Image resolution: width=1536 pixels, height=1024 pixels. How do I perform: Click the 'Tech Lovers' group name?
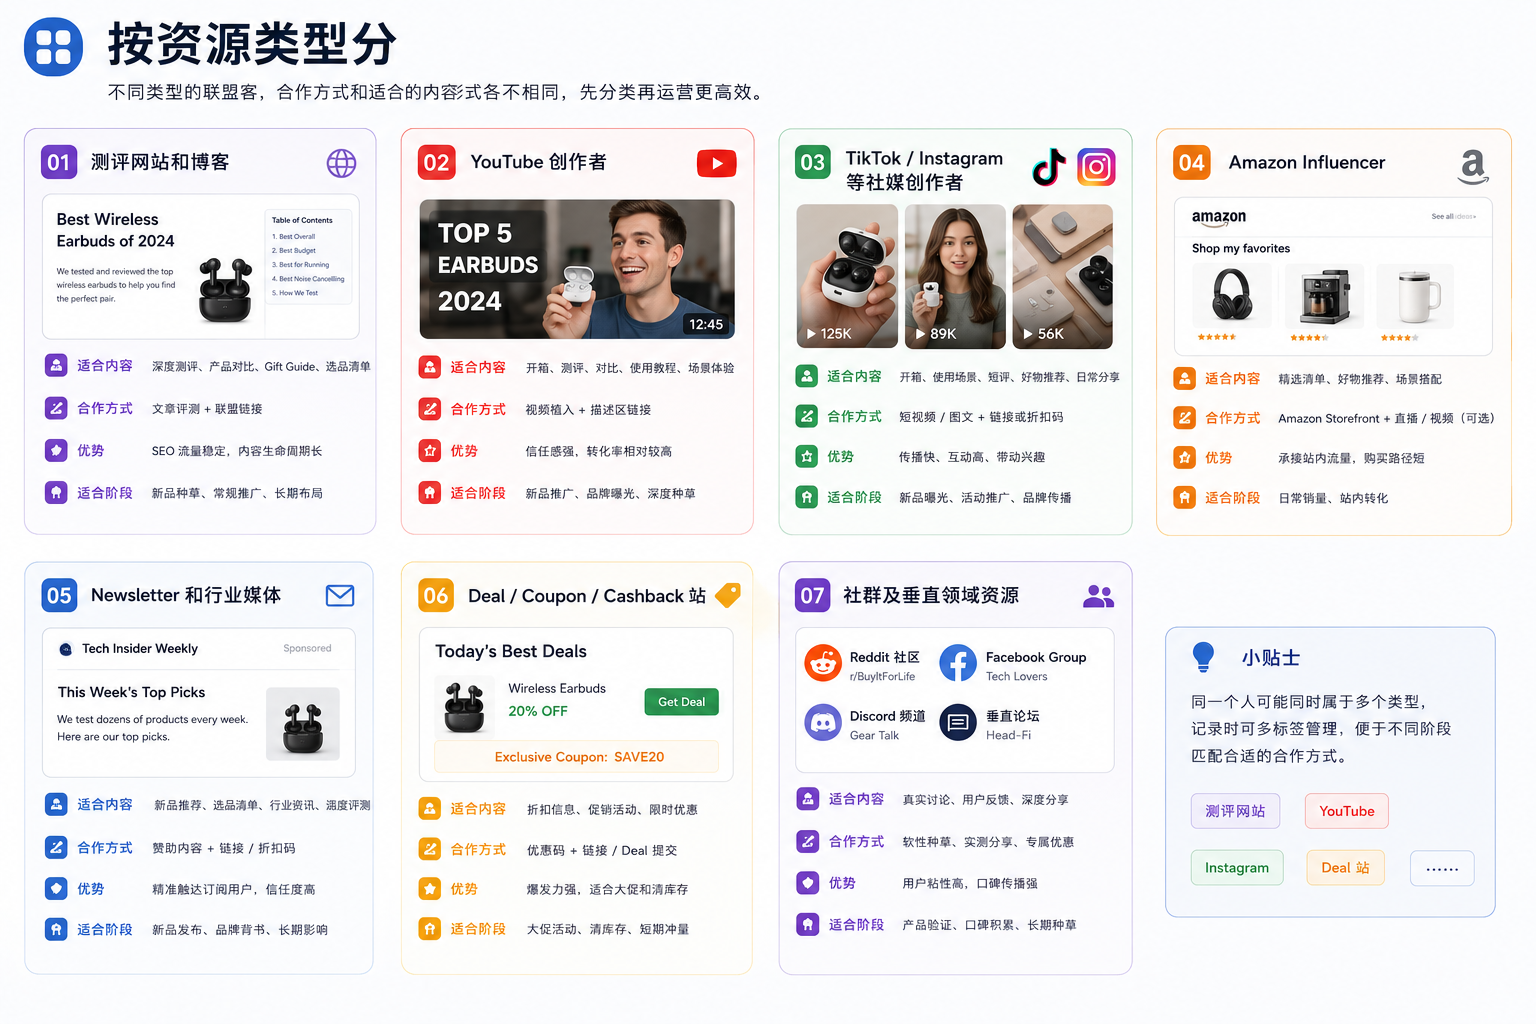(x=1017, y=676)
